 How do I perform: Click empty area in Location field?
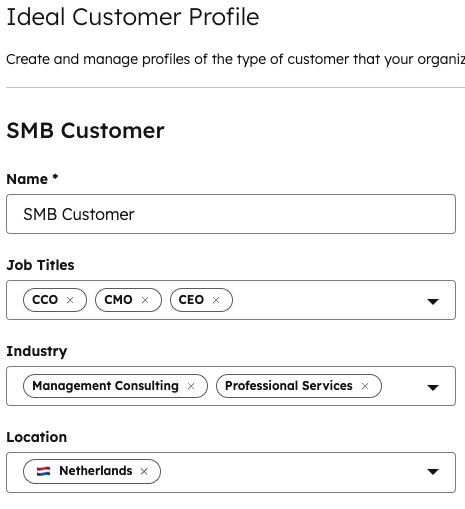pos(290,472)
